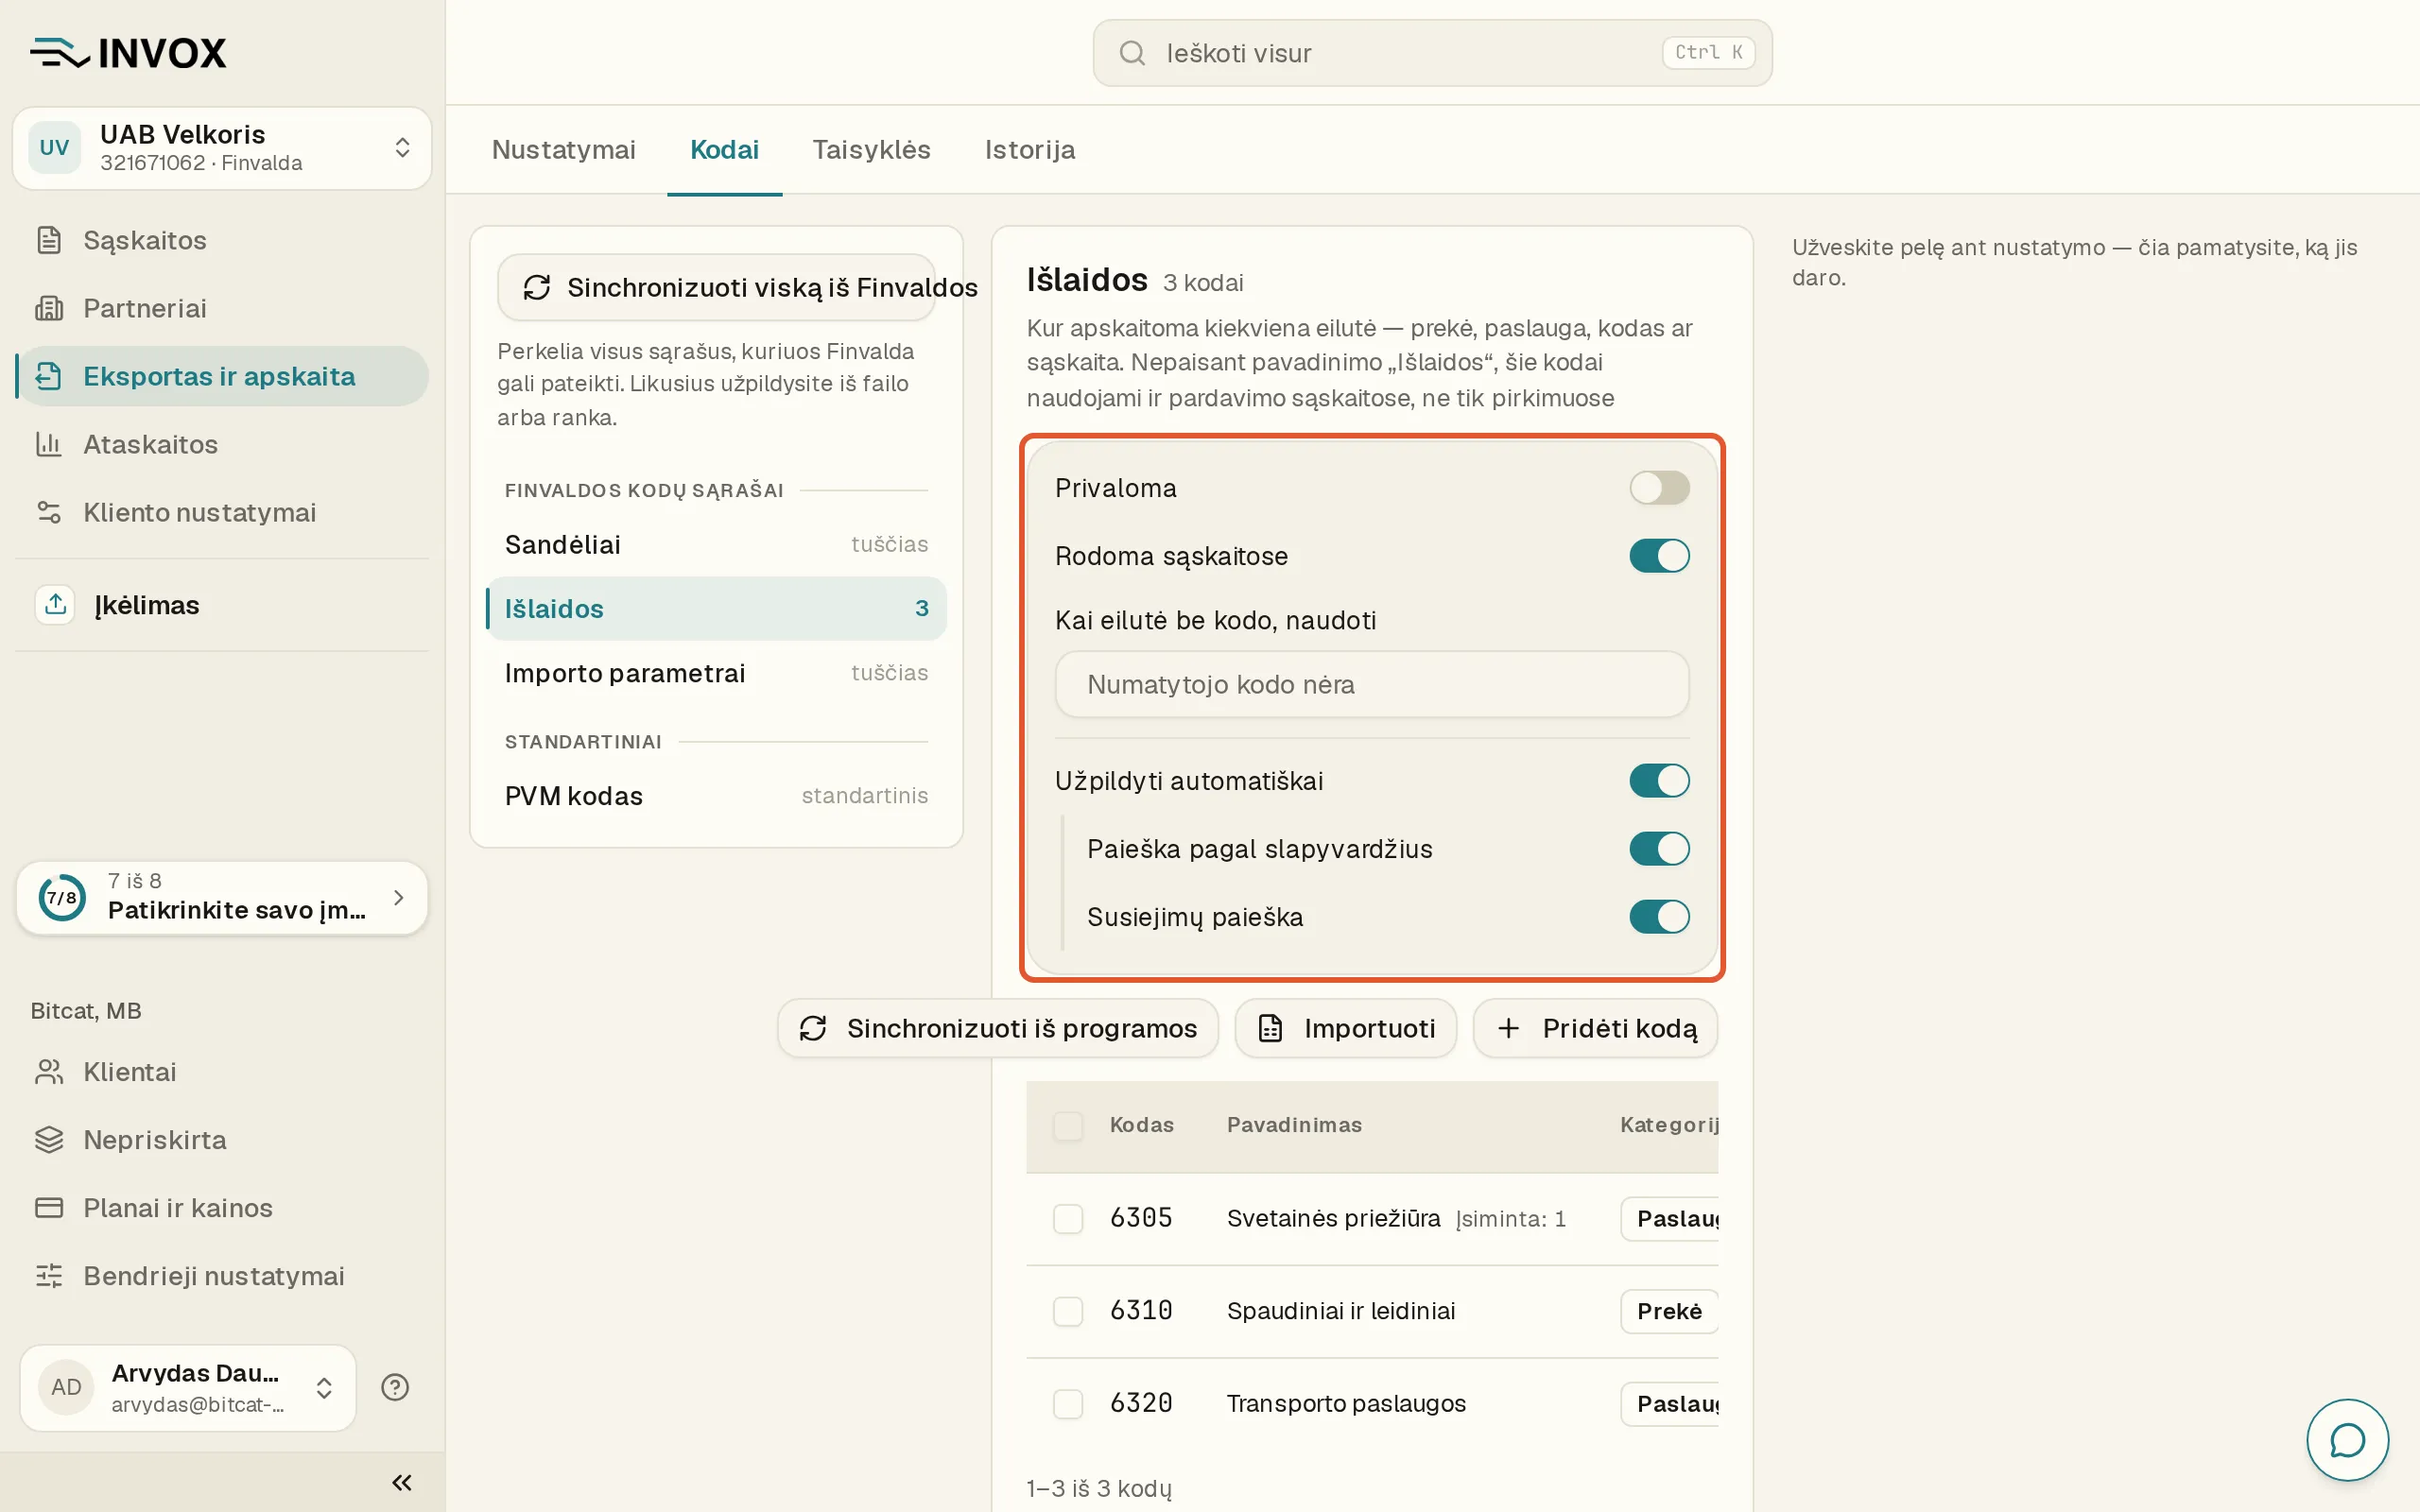Open the chat bubble widget
2420x1512 pixels.
tap(2347, 1440)
